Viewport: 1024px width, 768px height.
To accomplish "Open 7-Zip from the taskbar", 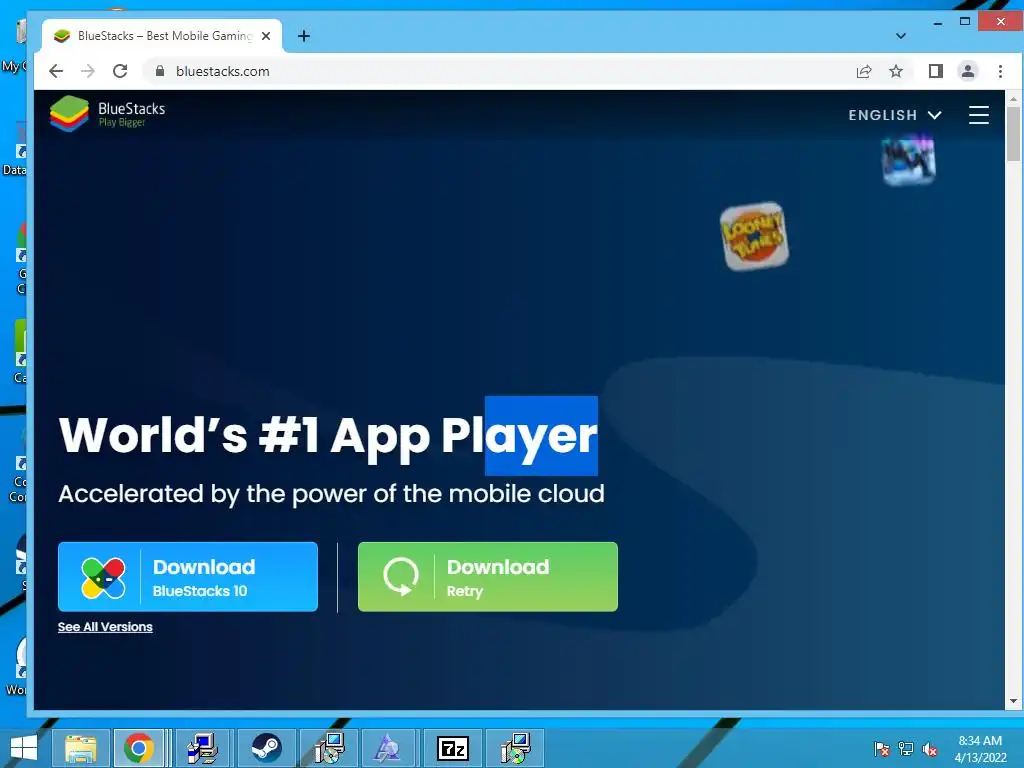I will coord(453,748).
